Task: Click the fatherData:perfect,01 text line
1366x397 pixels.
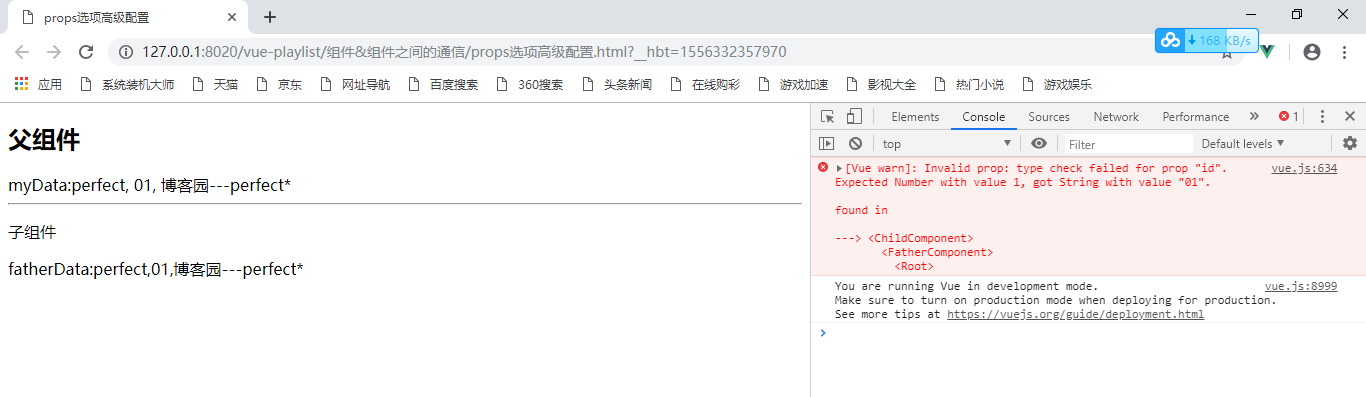Action: tap(156, 269)
